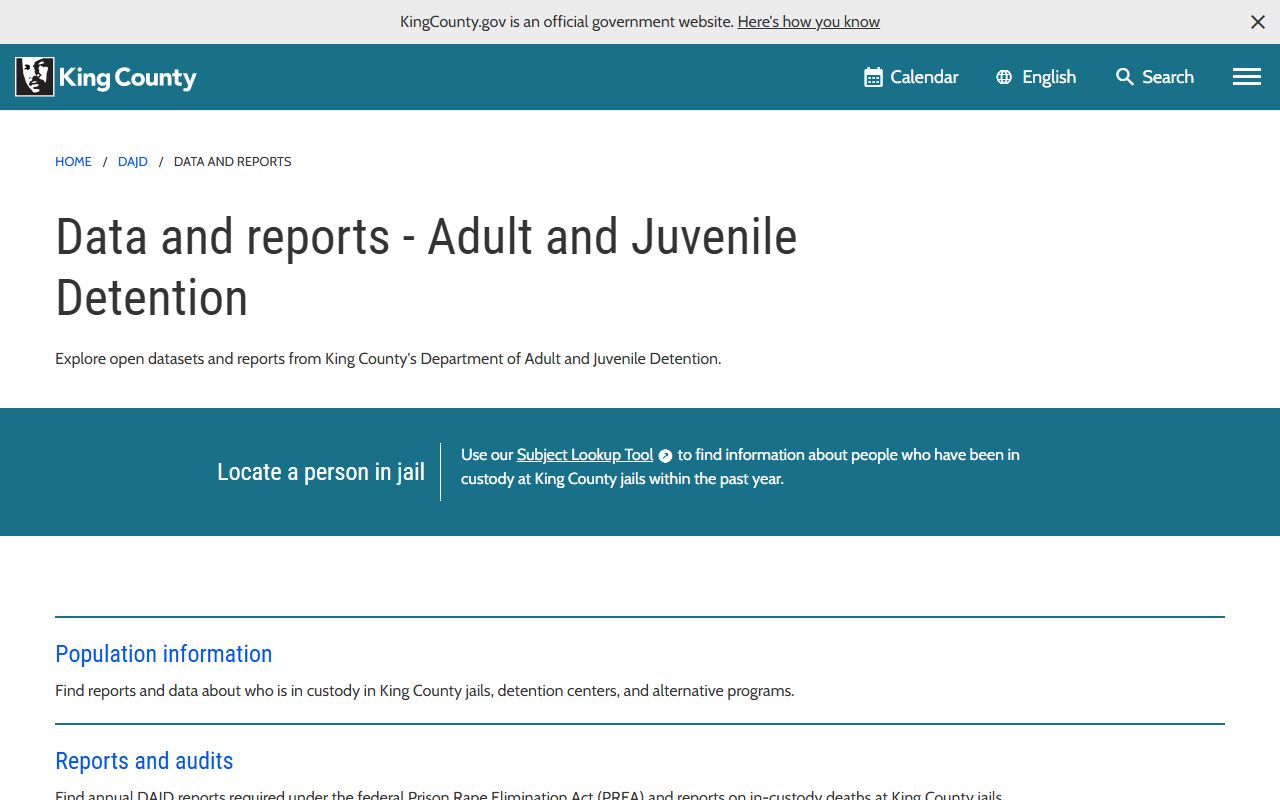This screenshot has height=800, width=1280.
Task: Open the Calendar link in header
Action: pyautogui.click(x=911, y=77)
